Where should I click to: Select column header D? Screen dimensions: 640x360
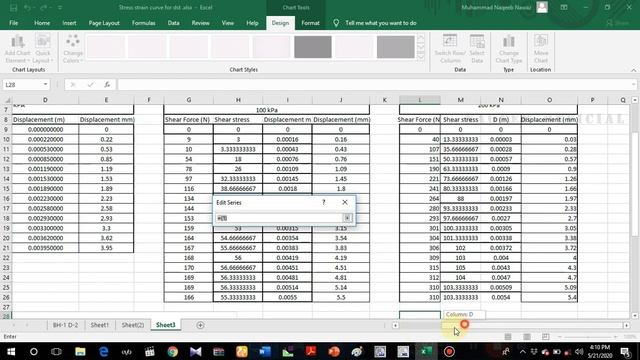(x=45, y=100)
